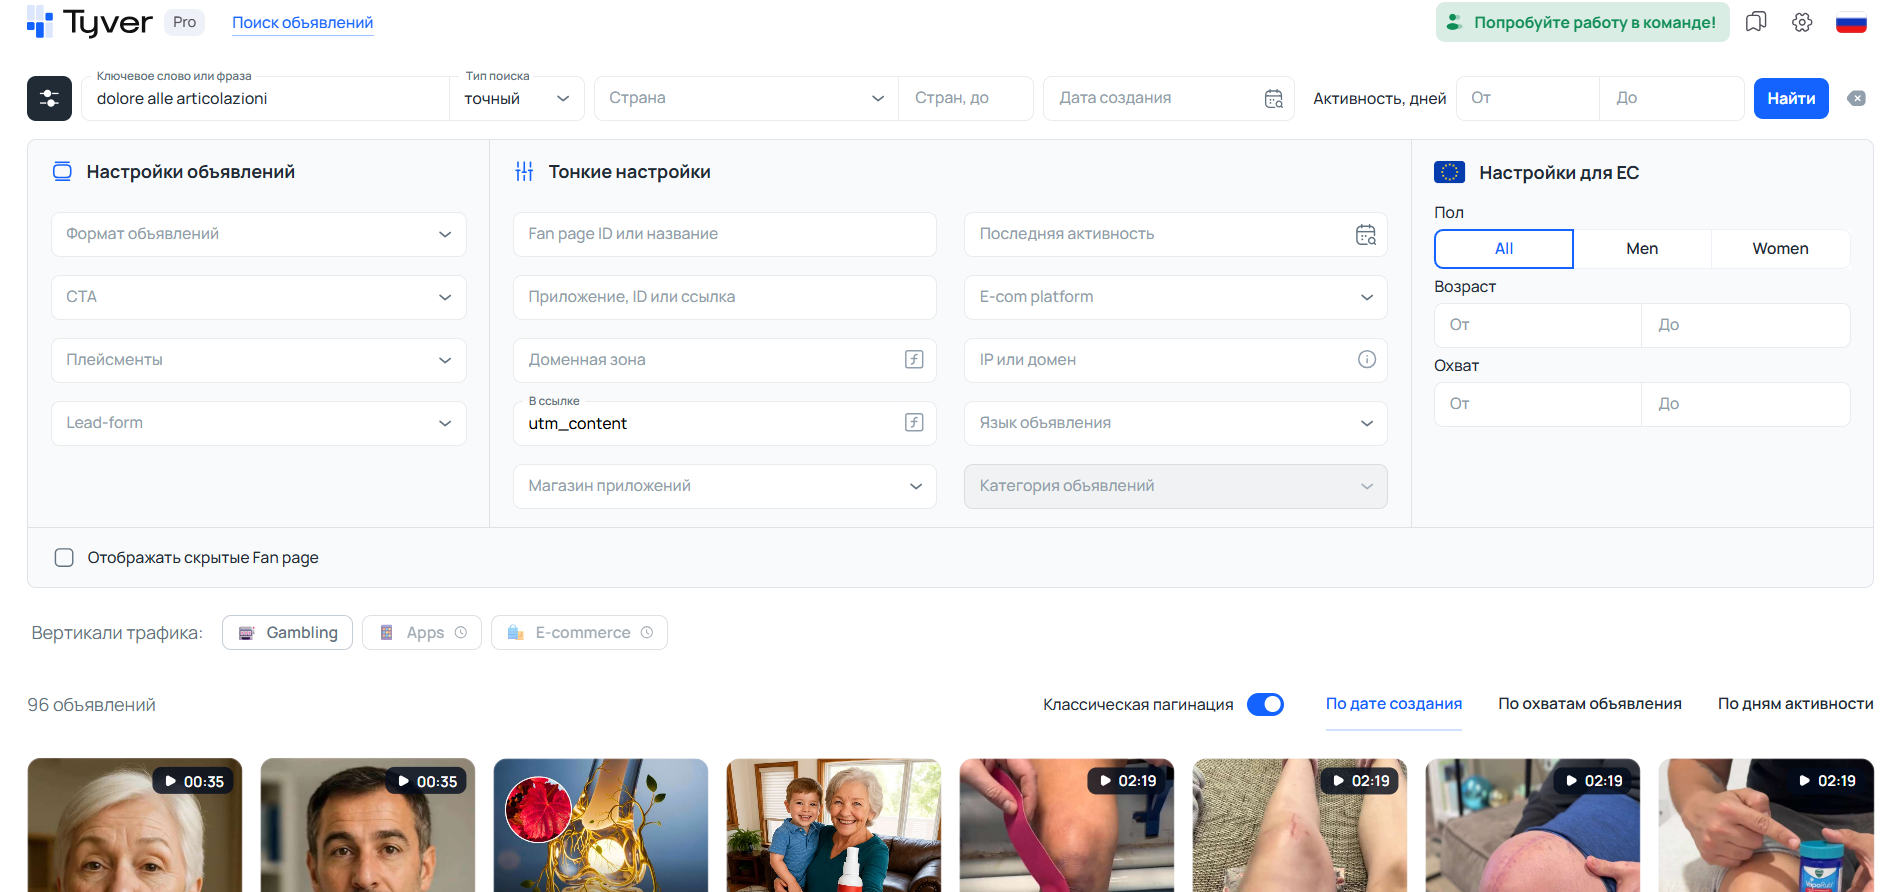
Task: Click the reach To field
Action: tap(1746, 404)
